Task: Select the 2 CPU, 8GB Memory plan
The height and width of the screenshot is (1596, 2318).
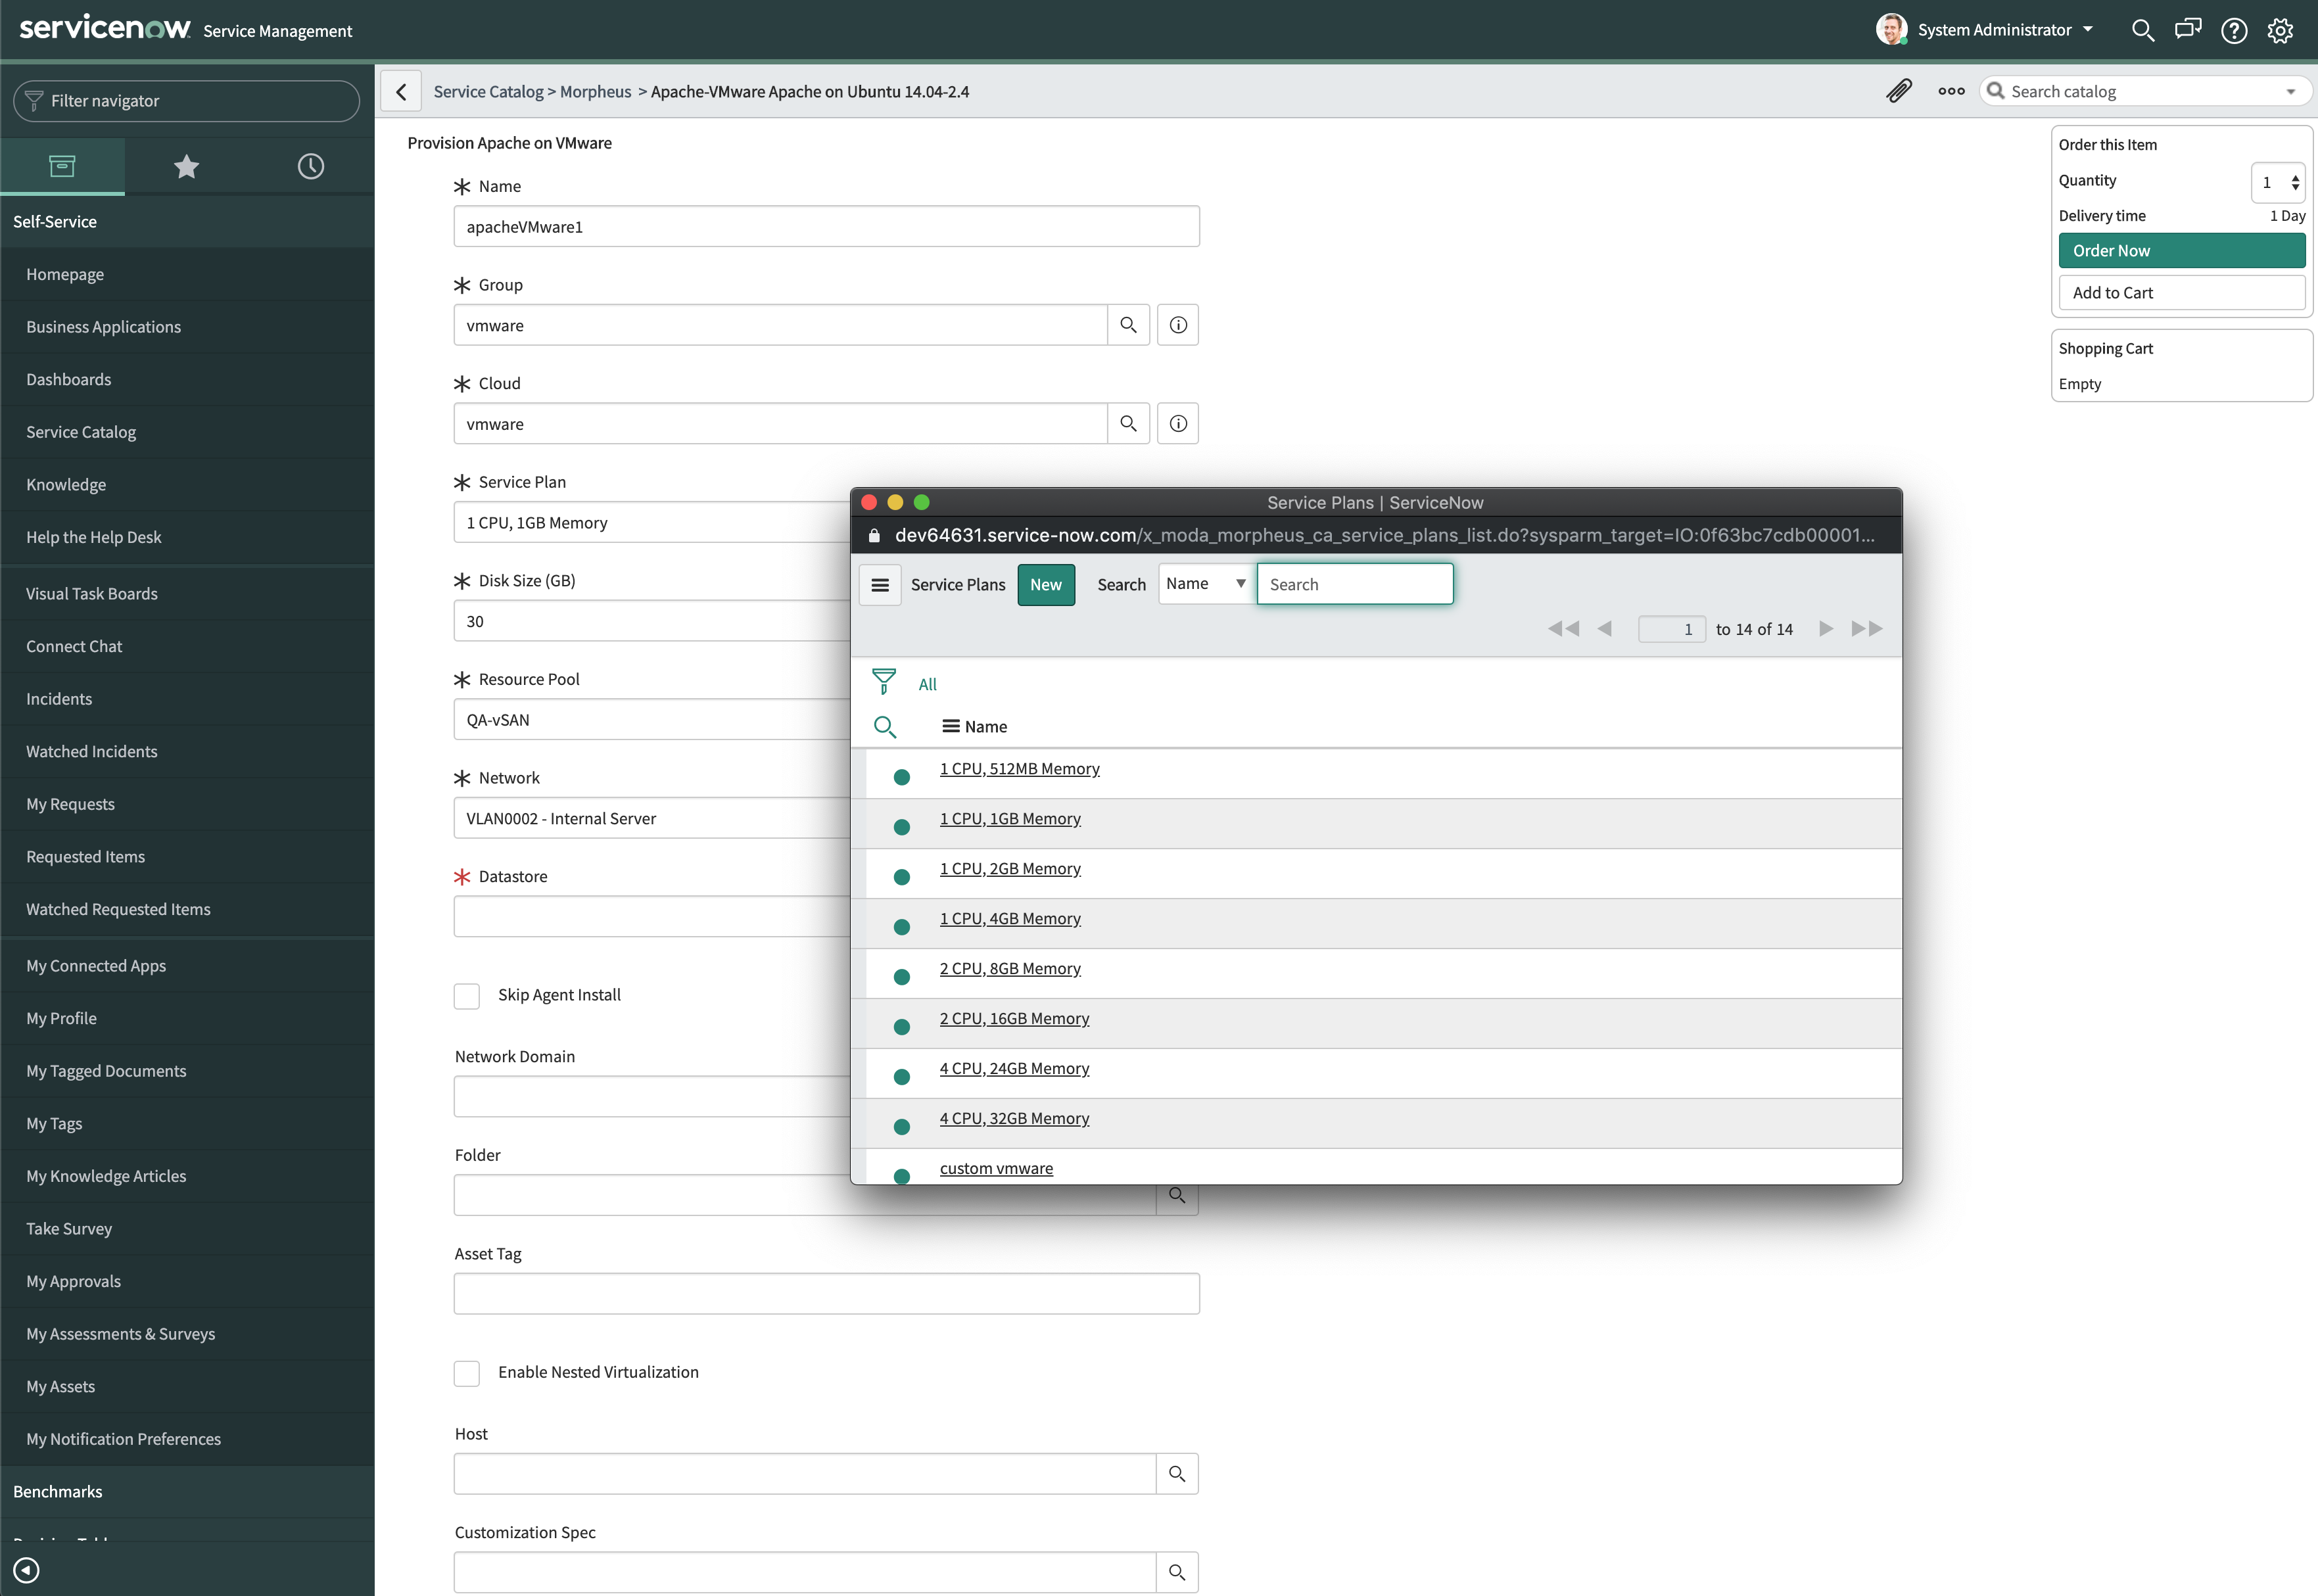Action: (1010, 968)
